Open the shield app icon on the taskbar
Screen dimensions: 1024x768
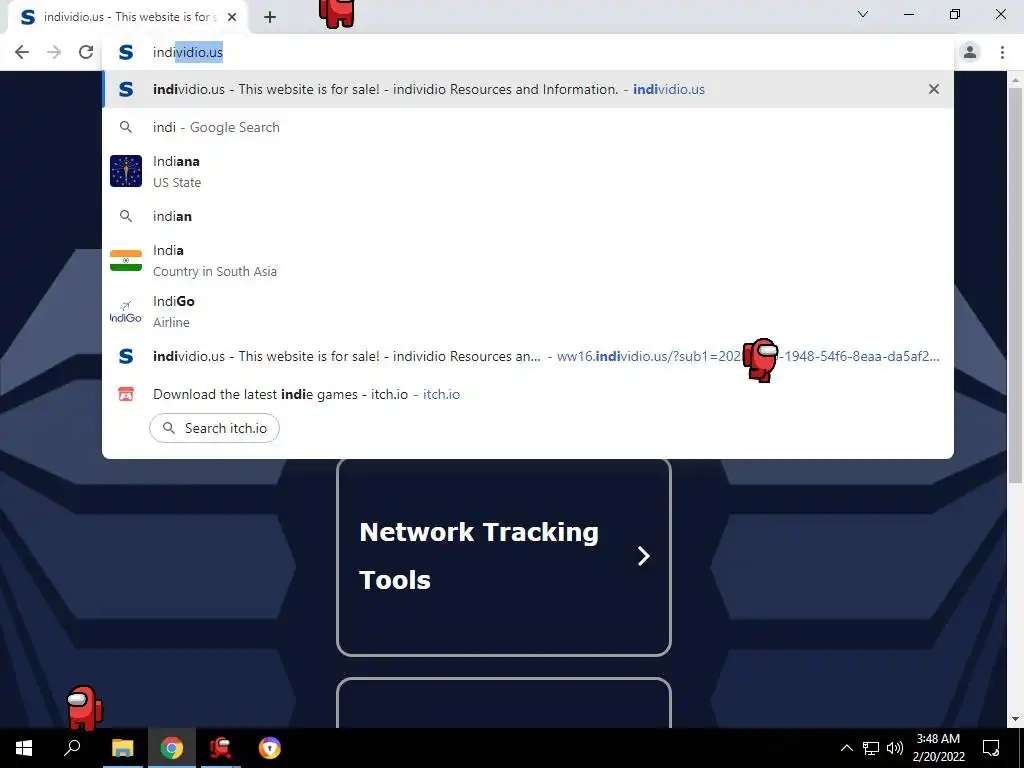click(x=270, y=748)
